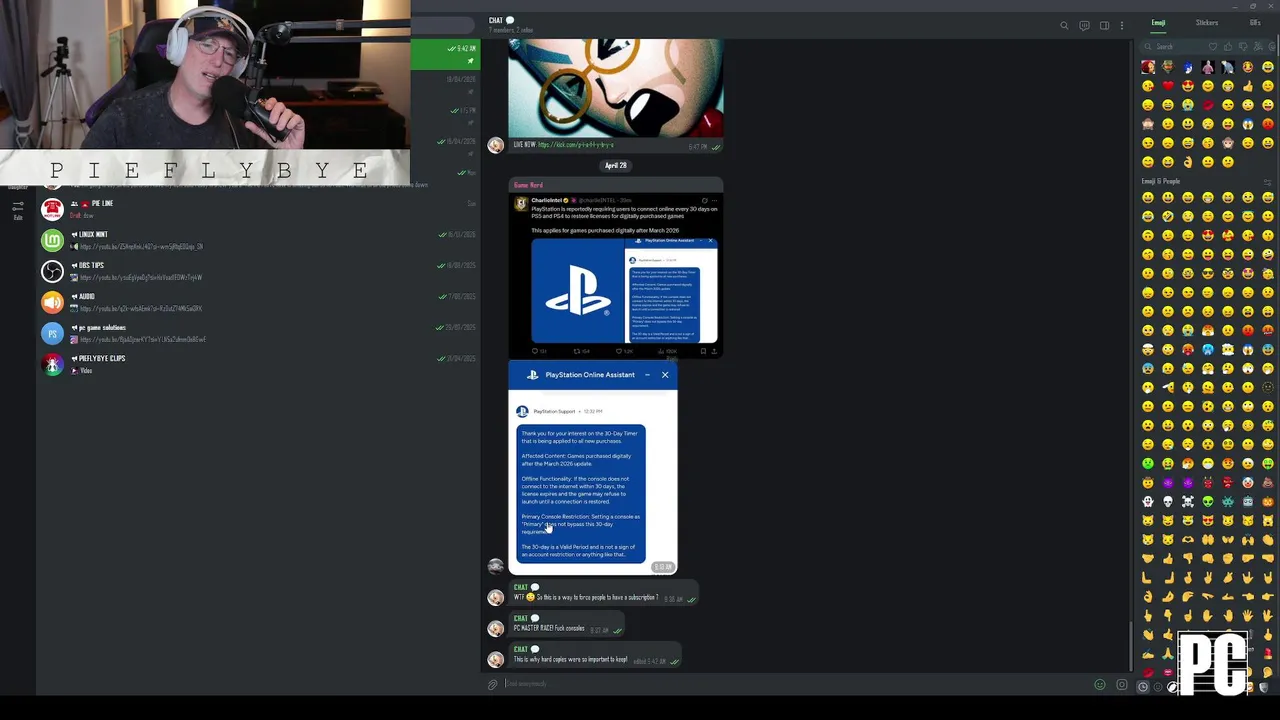
Task: Click the square icon beside emoji button
Action: click(1121, 684)
